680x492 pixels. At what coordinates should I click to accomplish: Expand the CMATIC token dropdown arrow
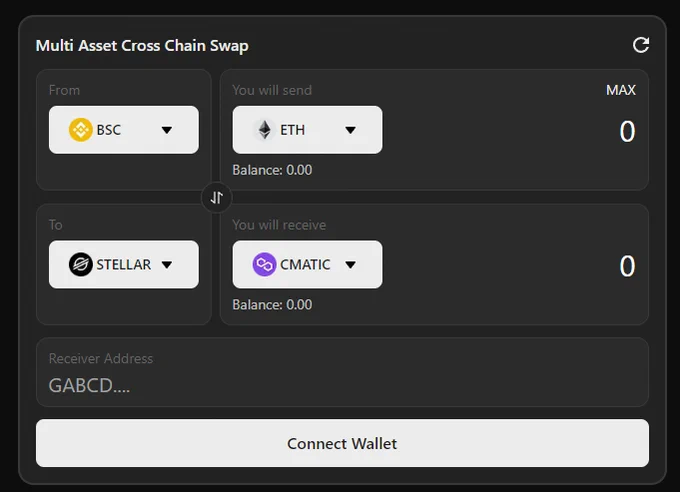coord(350,264)
